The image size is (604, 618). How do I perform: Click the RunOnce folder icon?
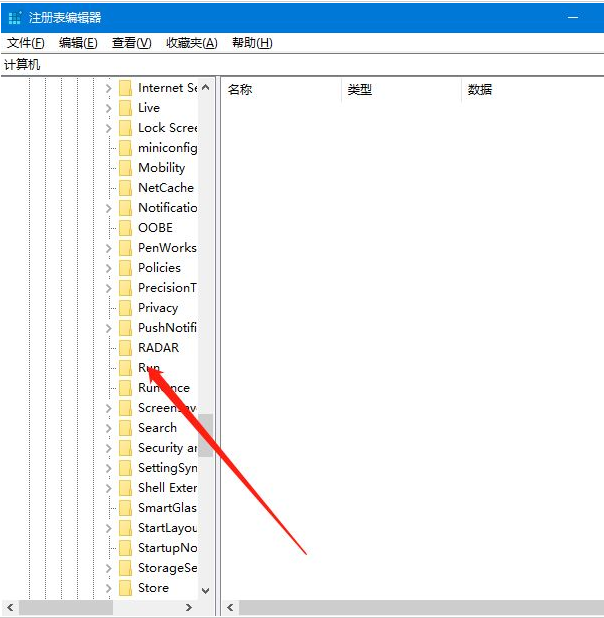[x=125, y=388]
